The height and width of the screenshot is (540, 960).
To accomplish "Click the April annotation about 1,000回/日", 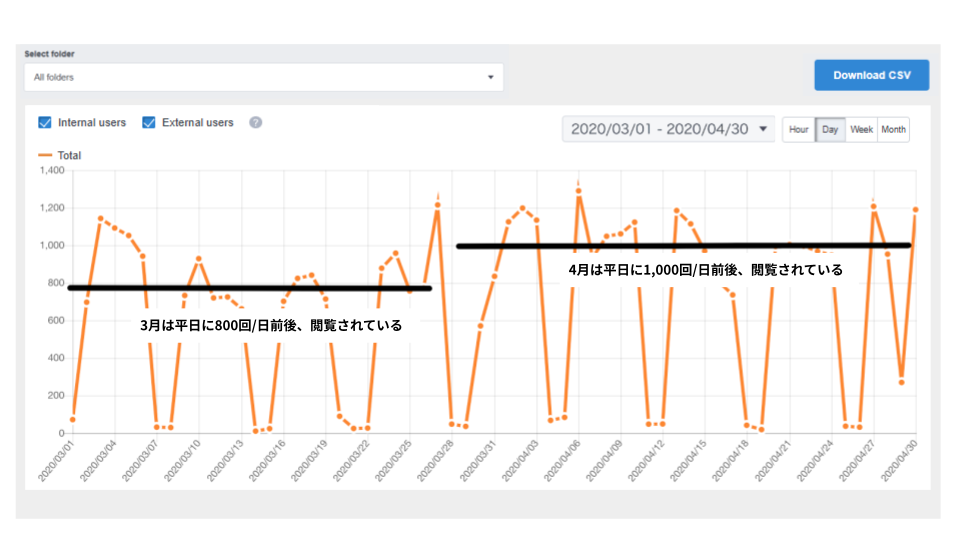I will 705,269.
